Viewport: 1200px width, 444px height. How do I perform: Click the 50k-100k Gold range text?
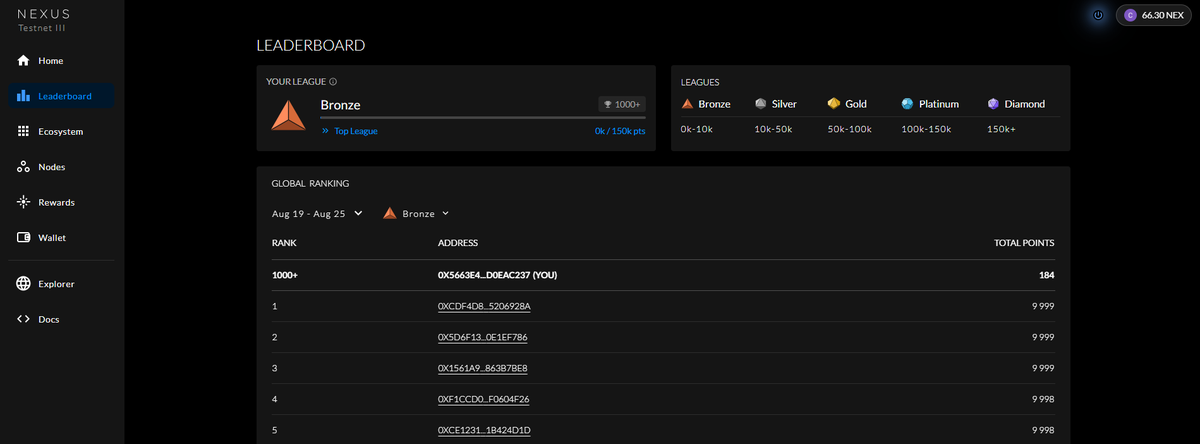tap(849, 129)
